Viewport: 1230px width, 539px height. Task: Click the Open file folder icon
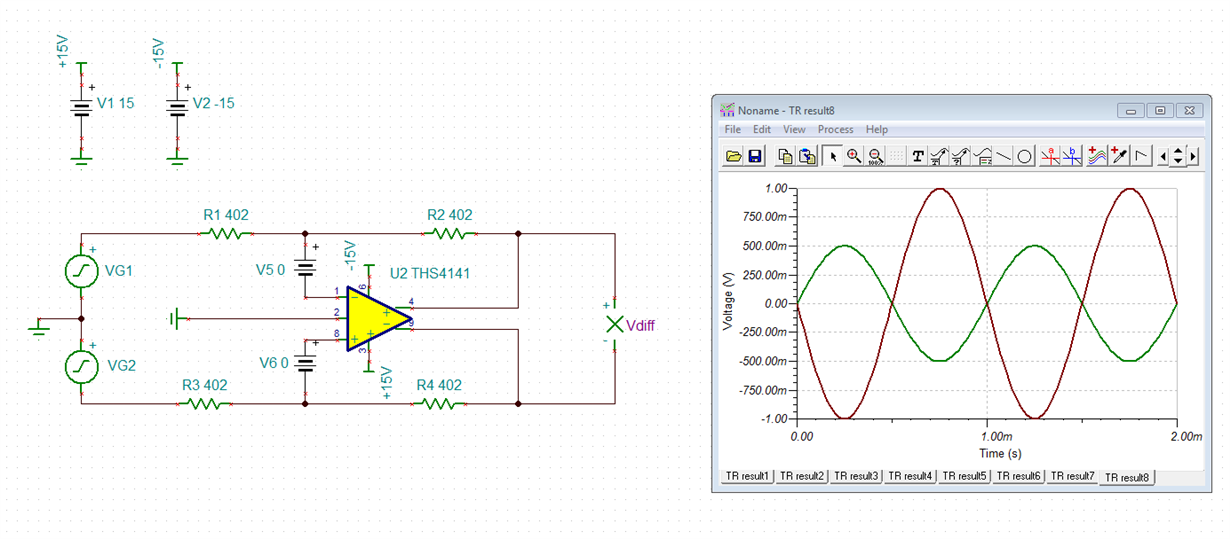[x=734, y=156]
